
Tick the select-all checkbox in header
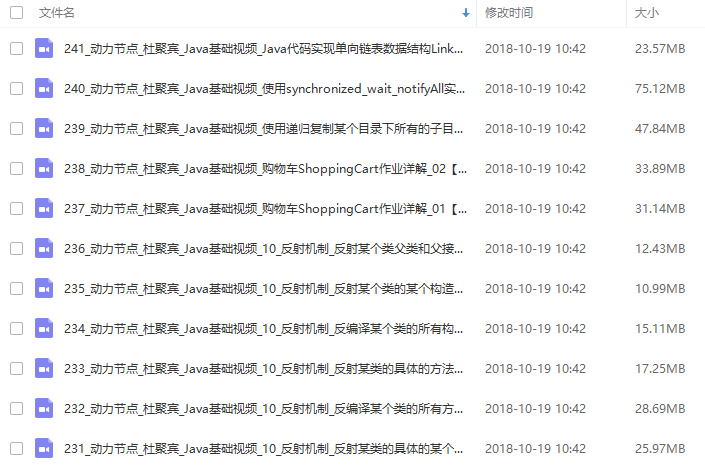[17, 13]
